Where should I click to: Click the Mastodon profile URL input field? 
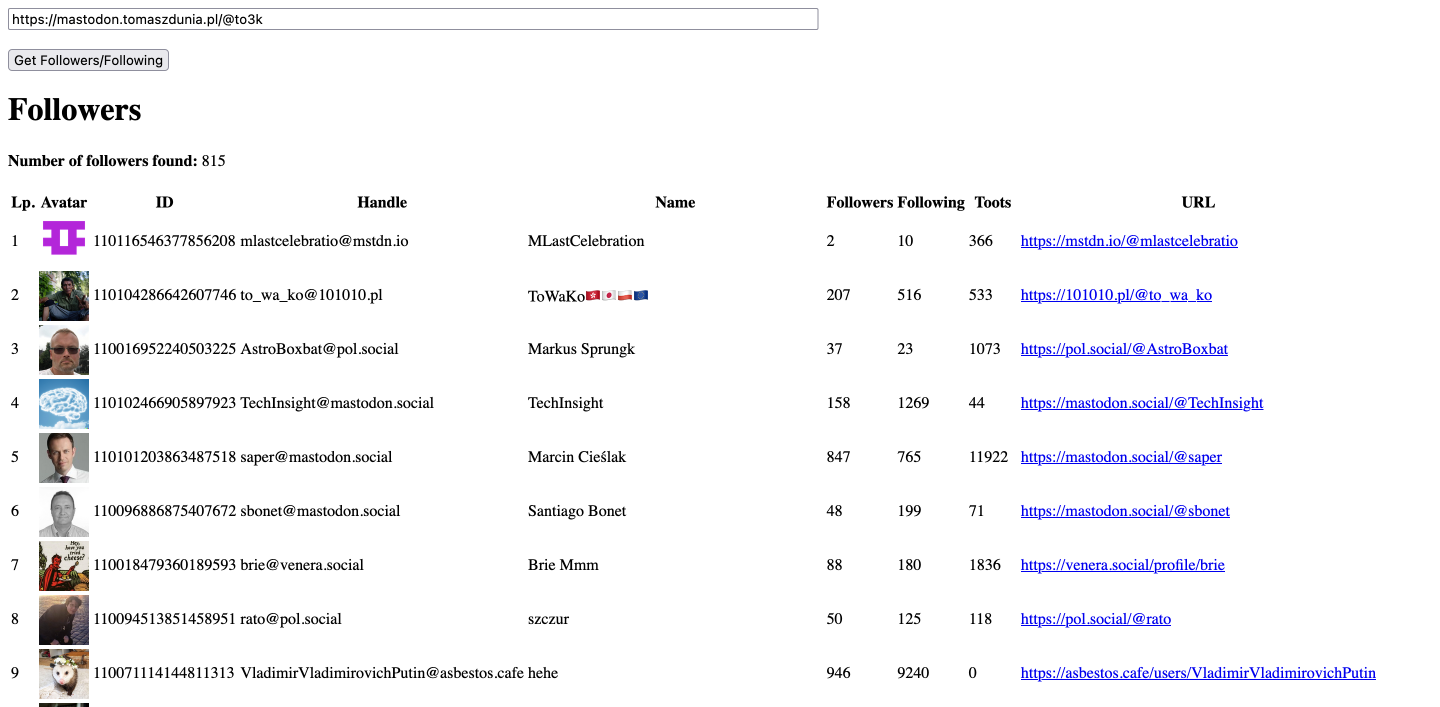click(x=412, y=19)
